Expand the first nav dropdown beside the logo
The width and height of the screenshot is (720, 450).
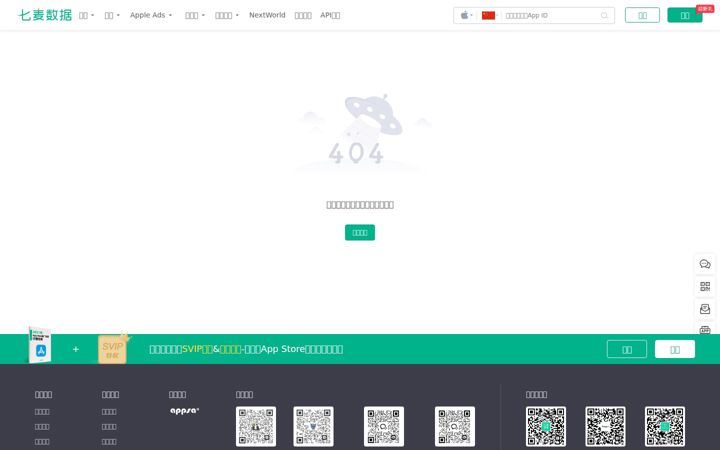point(86,15)
